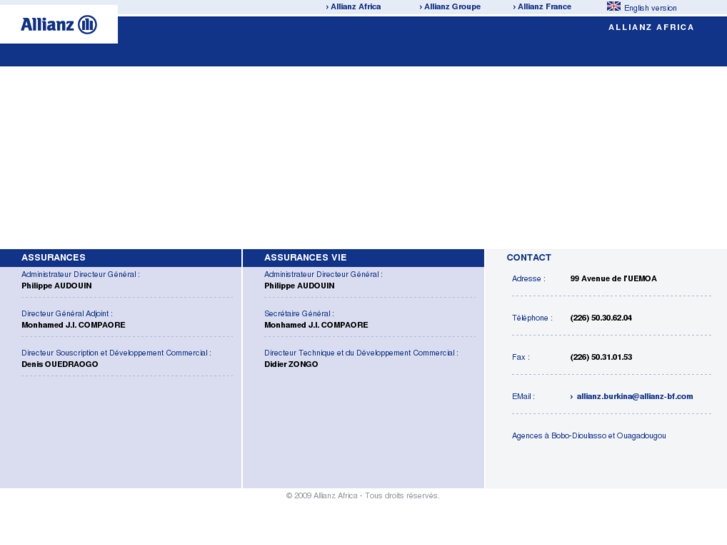Screen dimensions: 727x545
Task: Click the Directeur Général Adjoint label
Action: click(67, 314)
